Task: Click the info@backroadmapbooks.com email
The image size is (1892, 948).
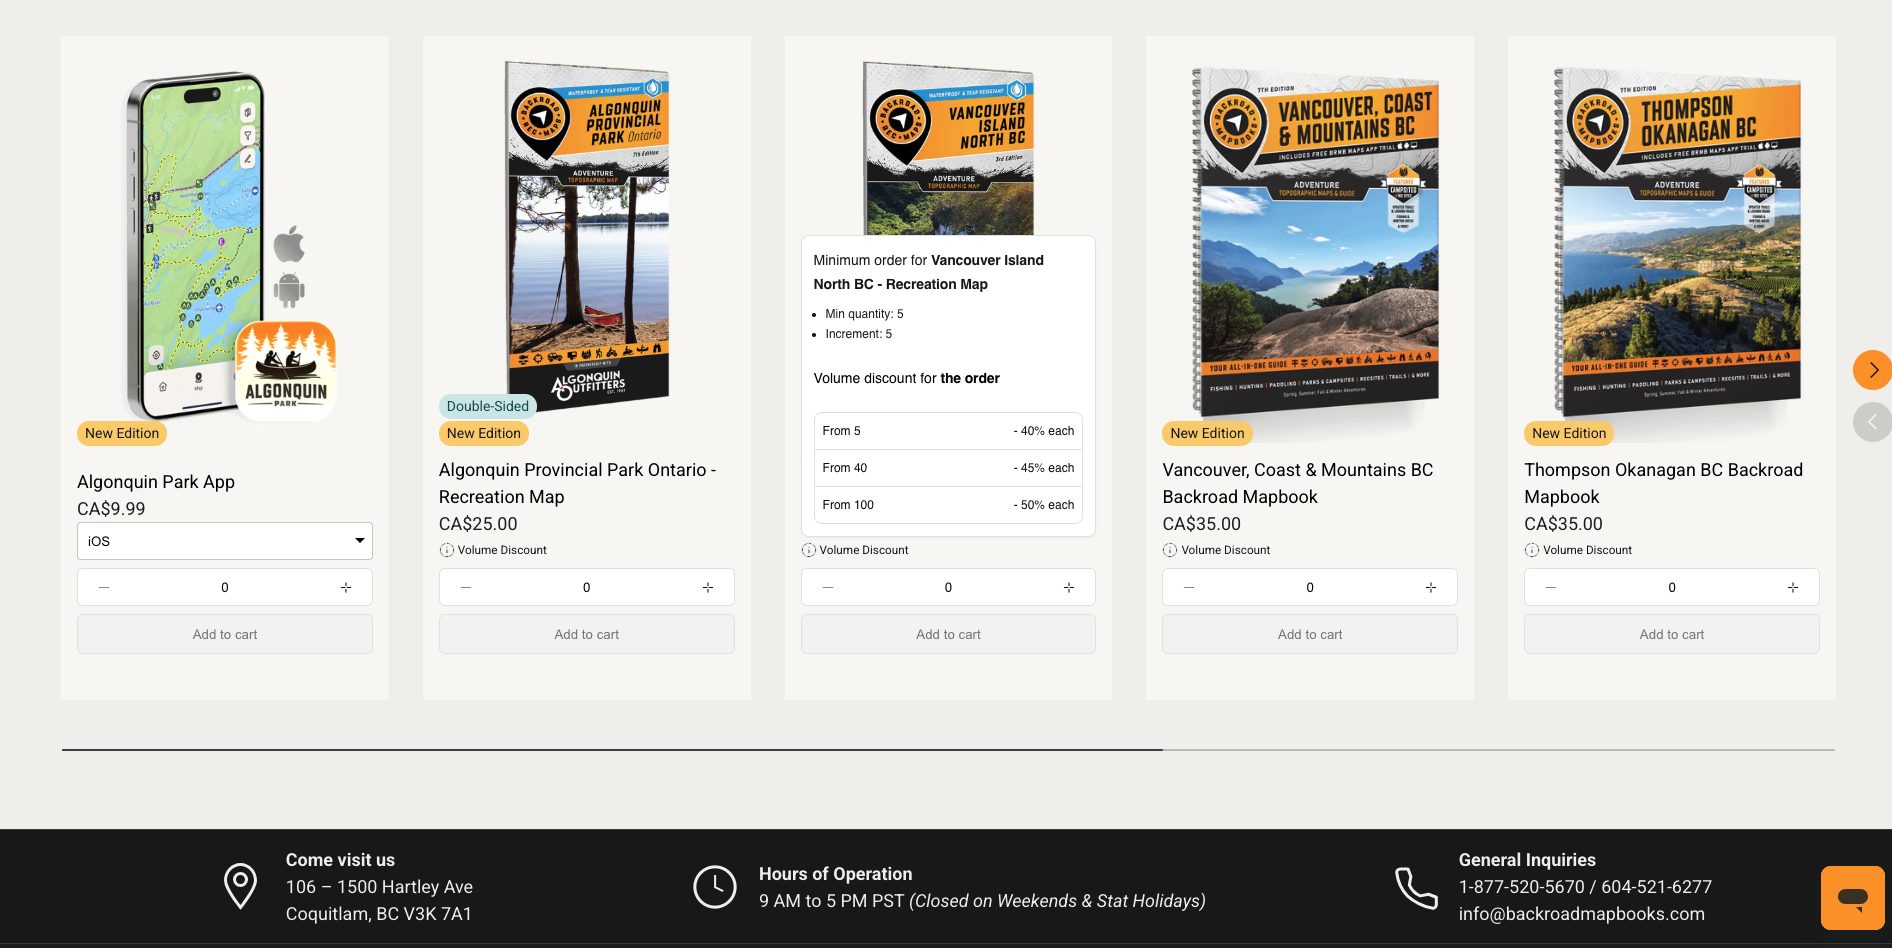Action: [x=1582, y=914]
